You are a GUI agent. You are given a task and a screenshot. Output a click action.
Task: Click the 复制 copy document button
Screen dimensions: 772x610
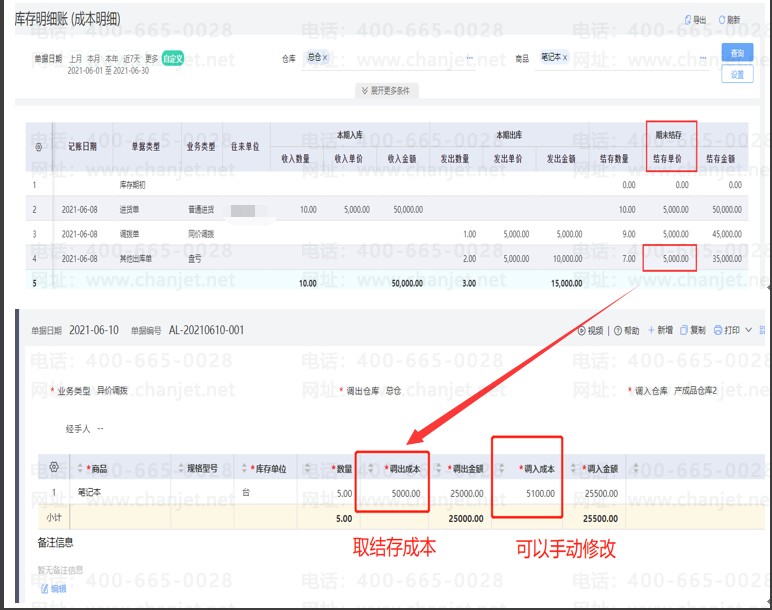693,330
